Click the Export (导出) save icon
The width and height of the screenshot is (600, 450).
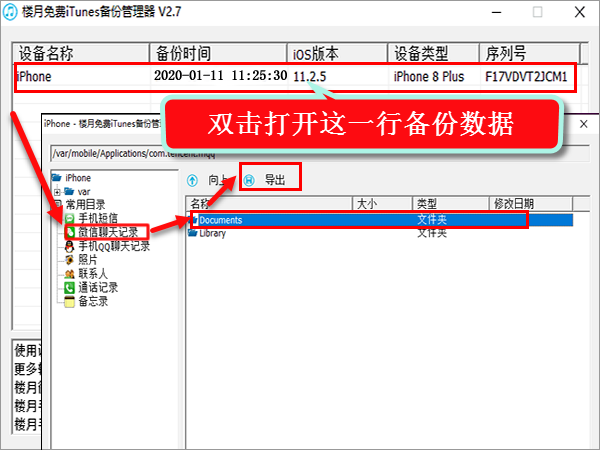pyautogui.click(x=249, y=180)
